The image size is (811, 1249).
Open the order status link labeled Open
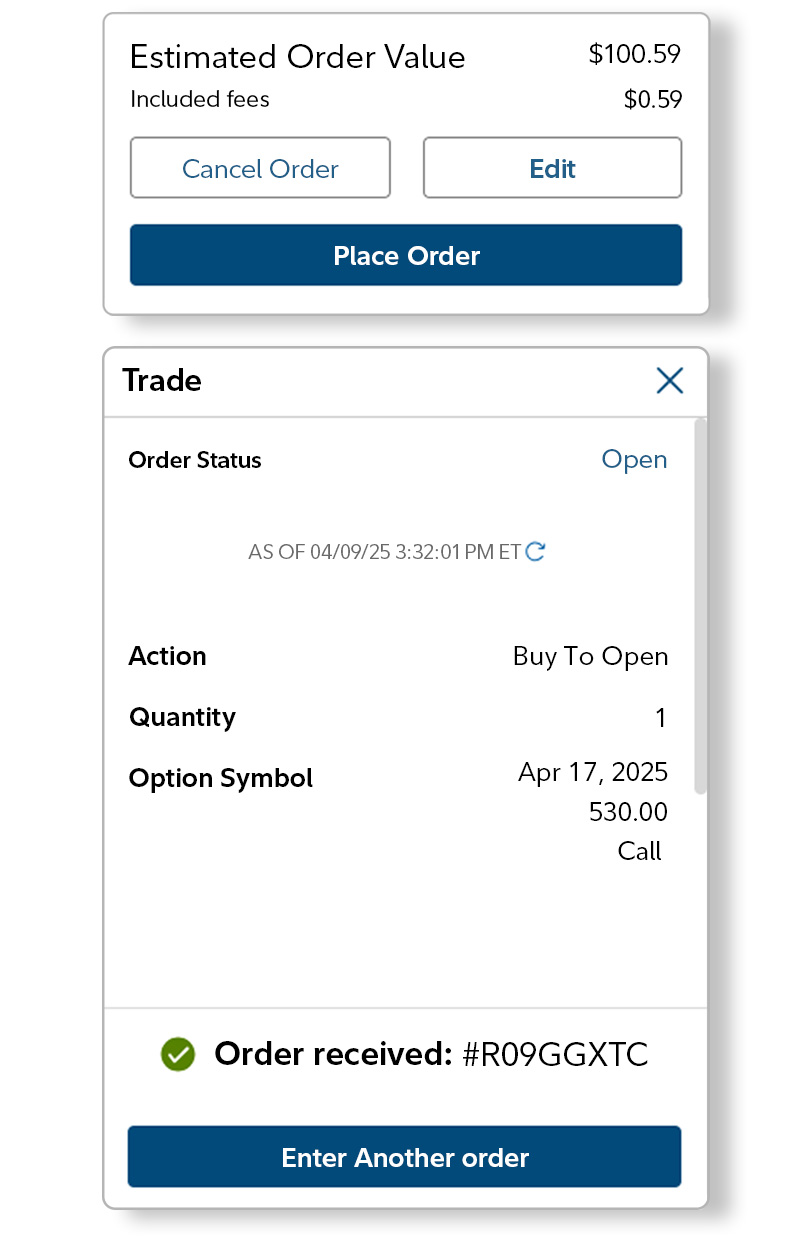634,459
